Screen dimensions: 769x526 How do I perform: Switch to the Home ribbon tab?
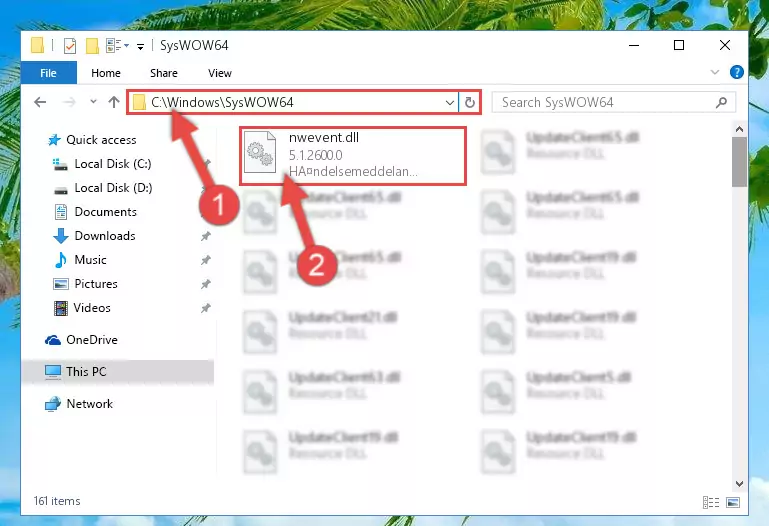[106, 73]
